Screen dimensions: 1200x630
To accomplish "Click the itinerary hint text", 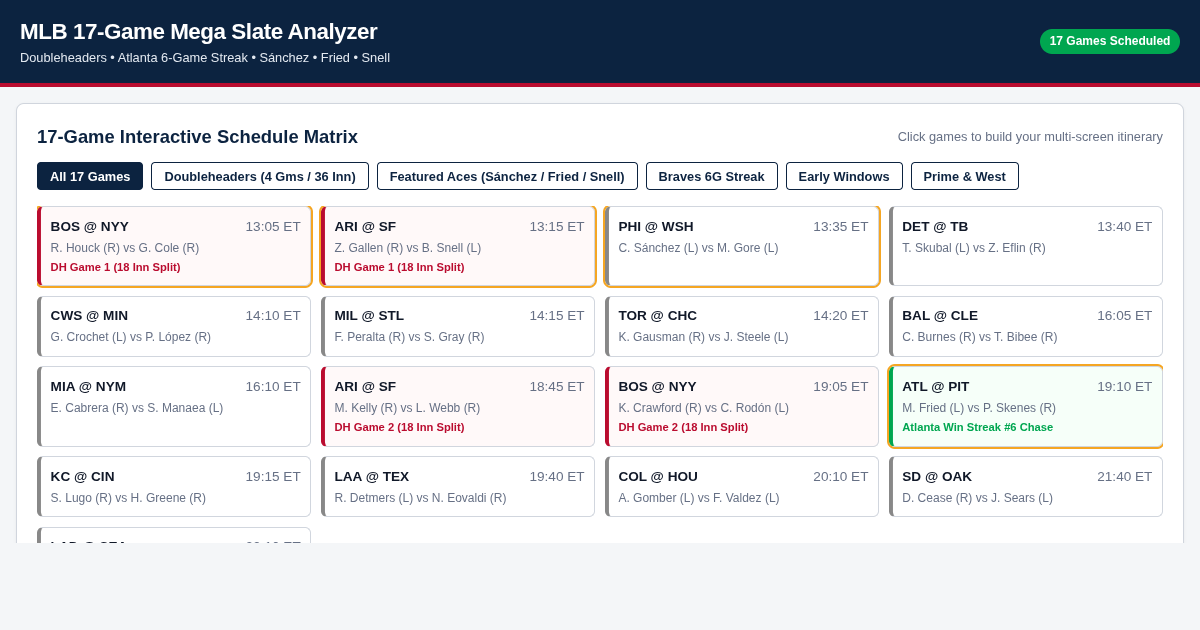I will pyautogui.click(x=1030, y=137).
